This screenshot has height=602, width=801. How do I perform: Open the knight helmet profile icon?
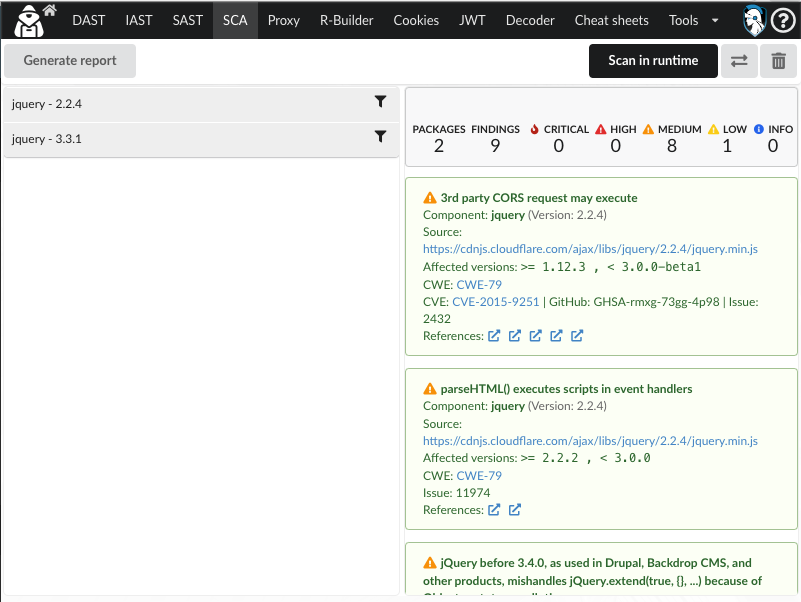[754, 20]
